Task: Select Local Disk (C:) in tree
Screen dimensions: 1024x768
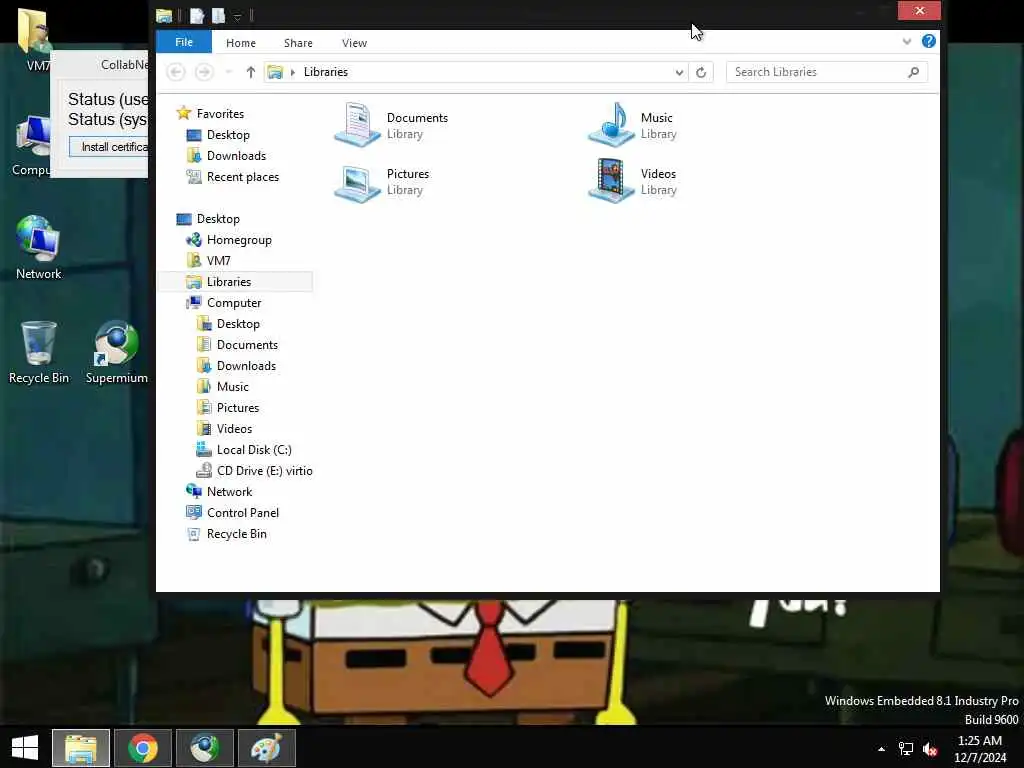Action: [x=254, y=450]
